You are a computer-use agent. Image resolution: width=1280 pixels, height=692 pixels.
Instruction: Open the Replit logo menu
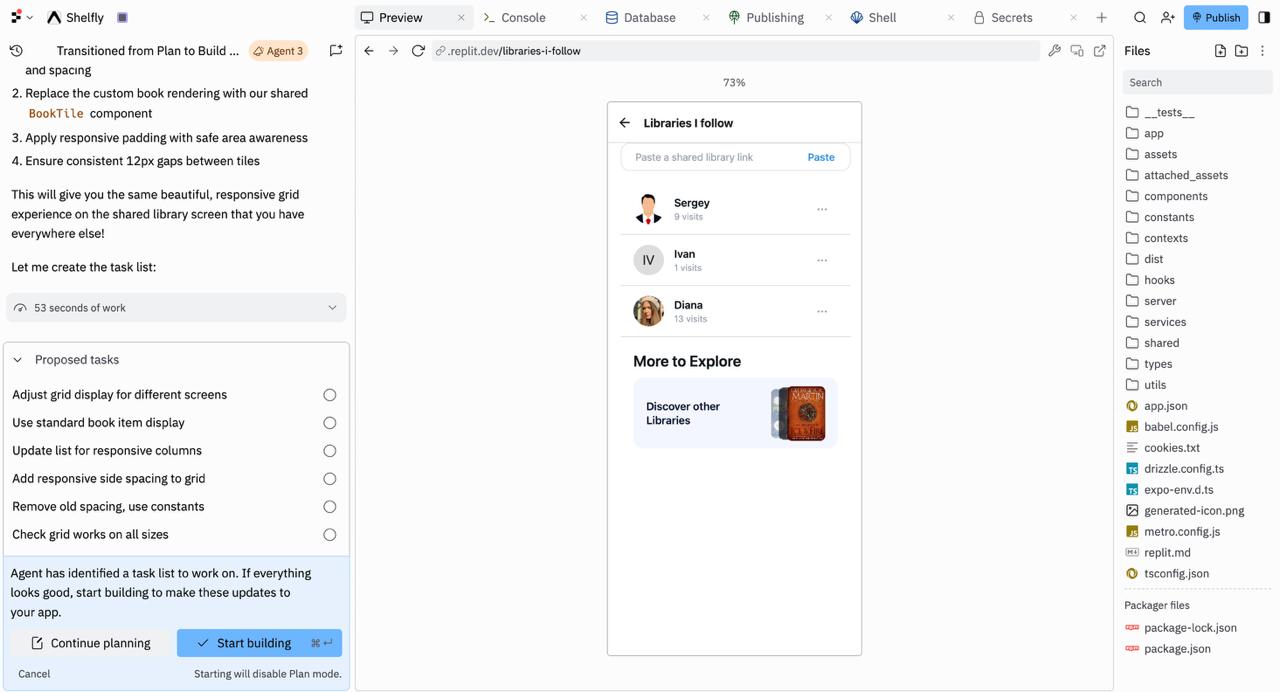(x=22, y=17)
